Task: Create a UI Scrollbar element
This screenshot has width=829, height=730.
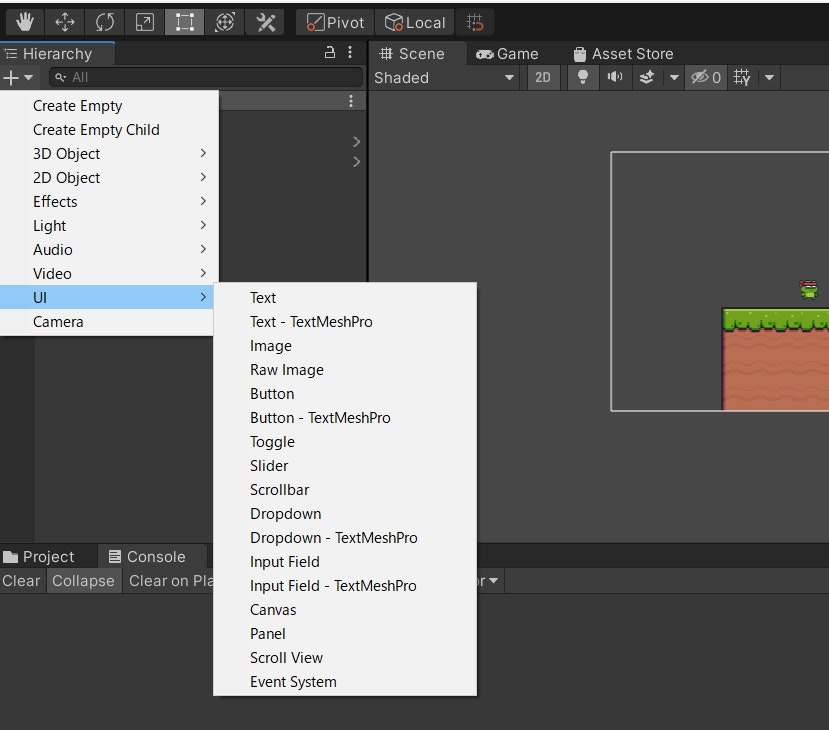Action: [345, 489]
